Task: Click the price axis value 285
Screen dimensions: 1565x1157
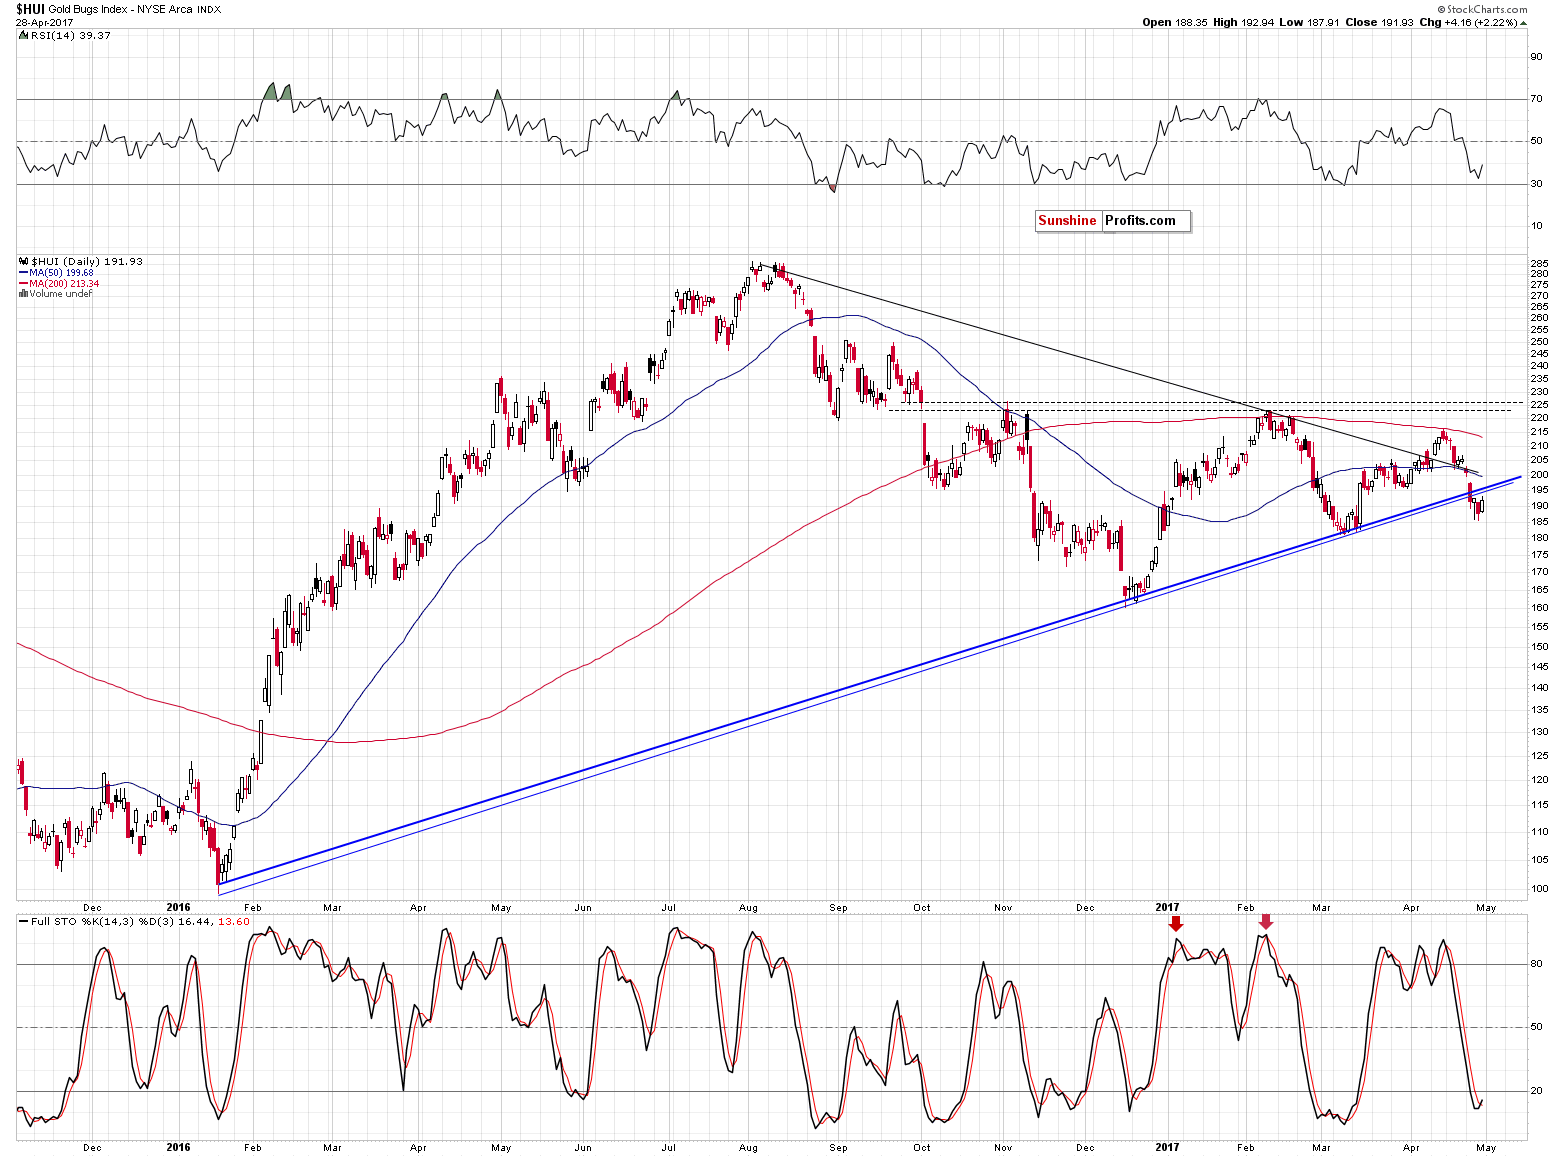Action: tap(1539, 264)
